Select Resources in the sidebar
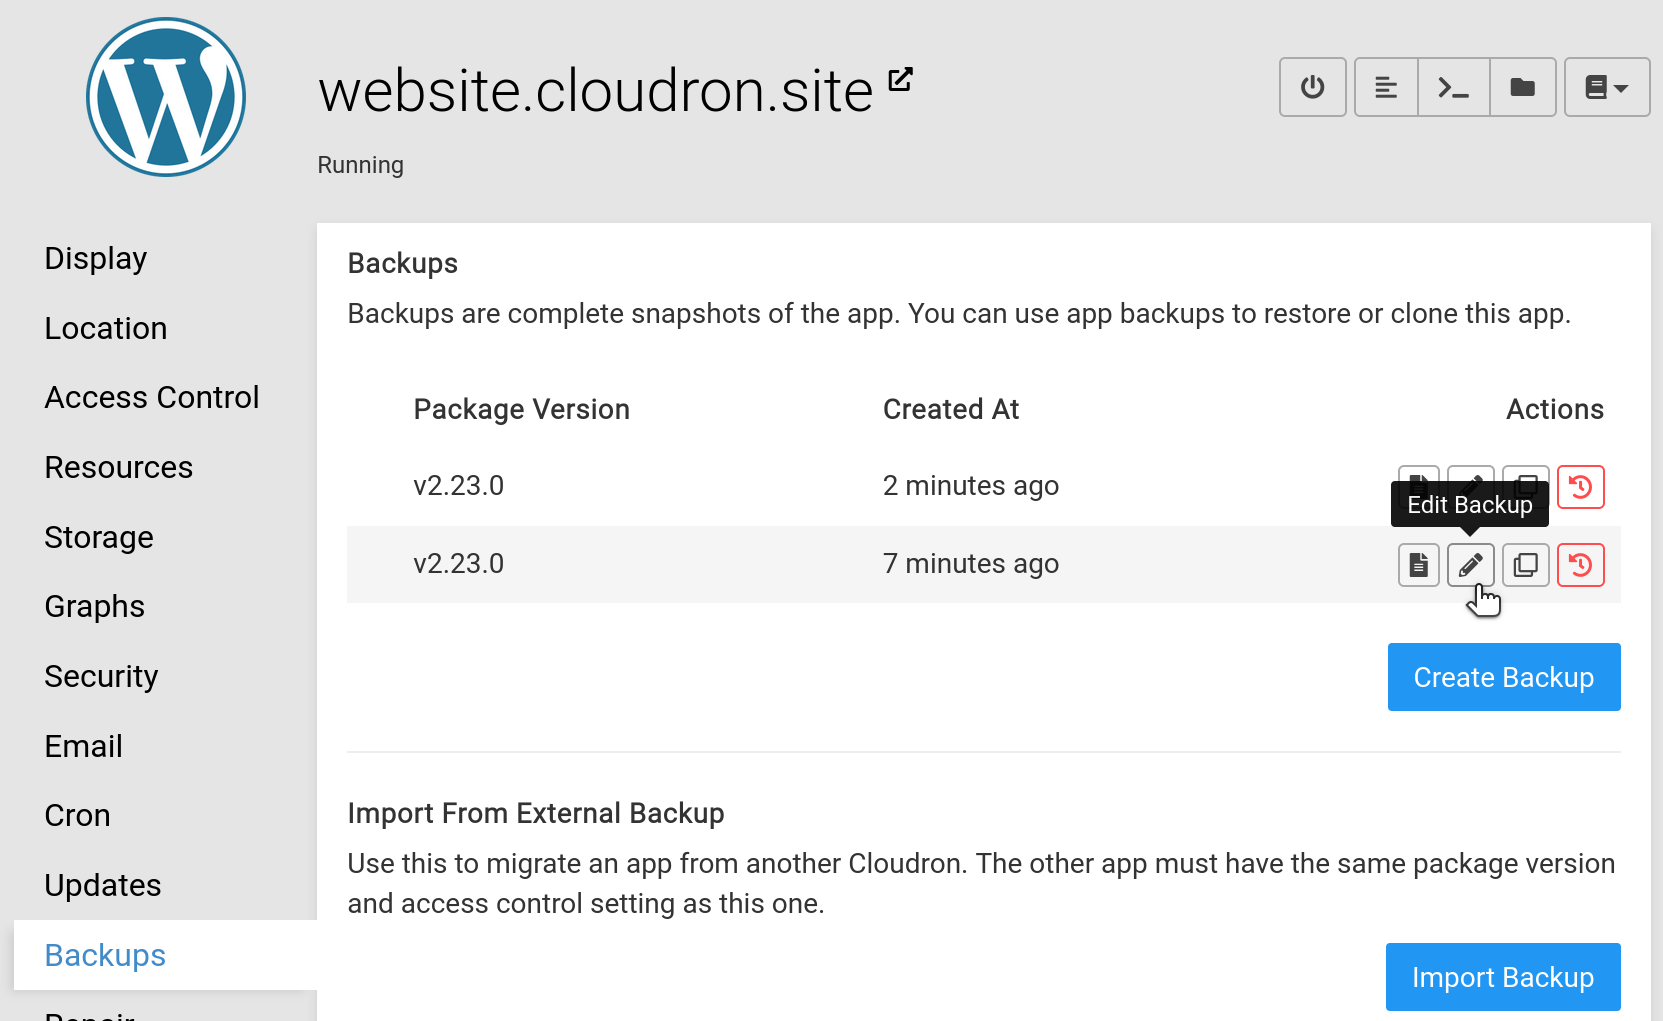This screenshot has height=1021, width=1663. 119,468
